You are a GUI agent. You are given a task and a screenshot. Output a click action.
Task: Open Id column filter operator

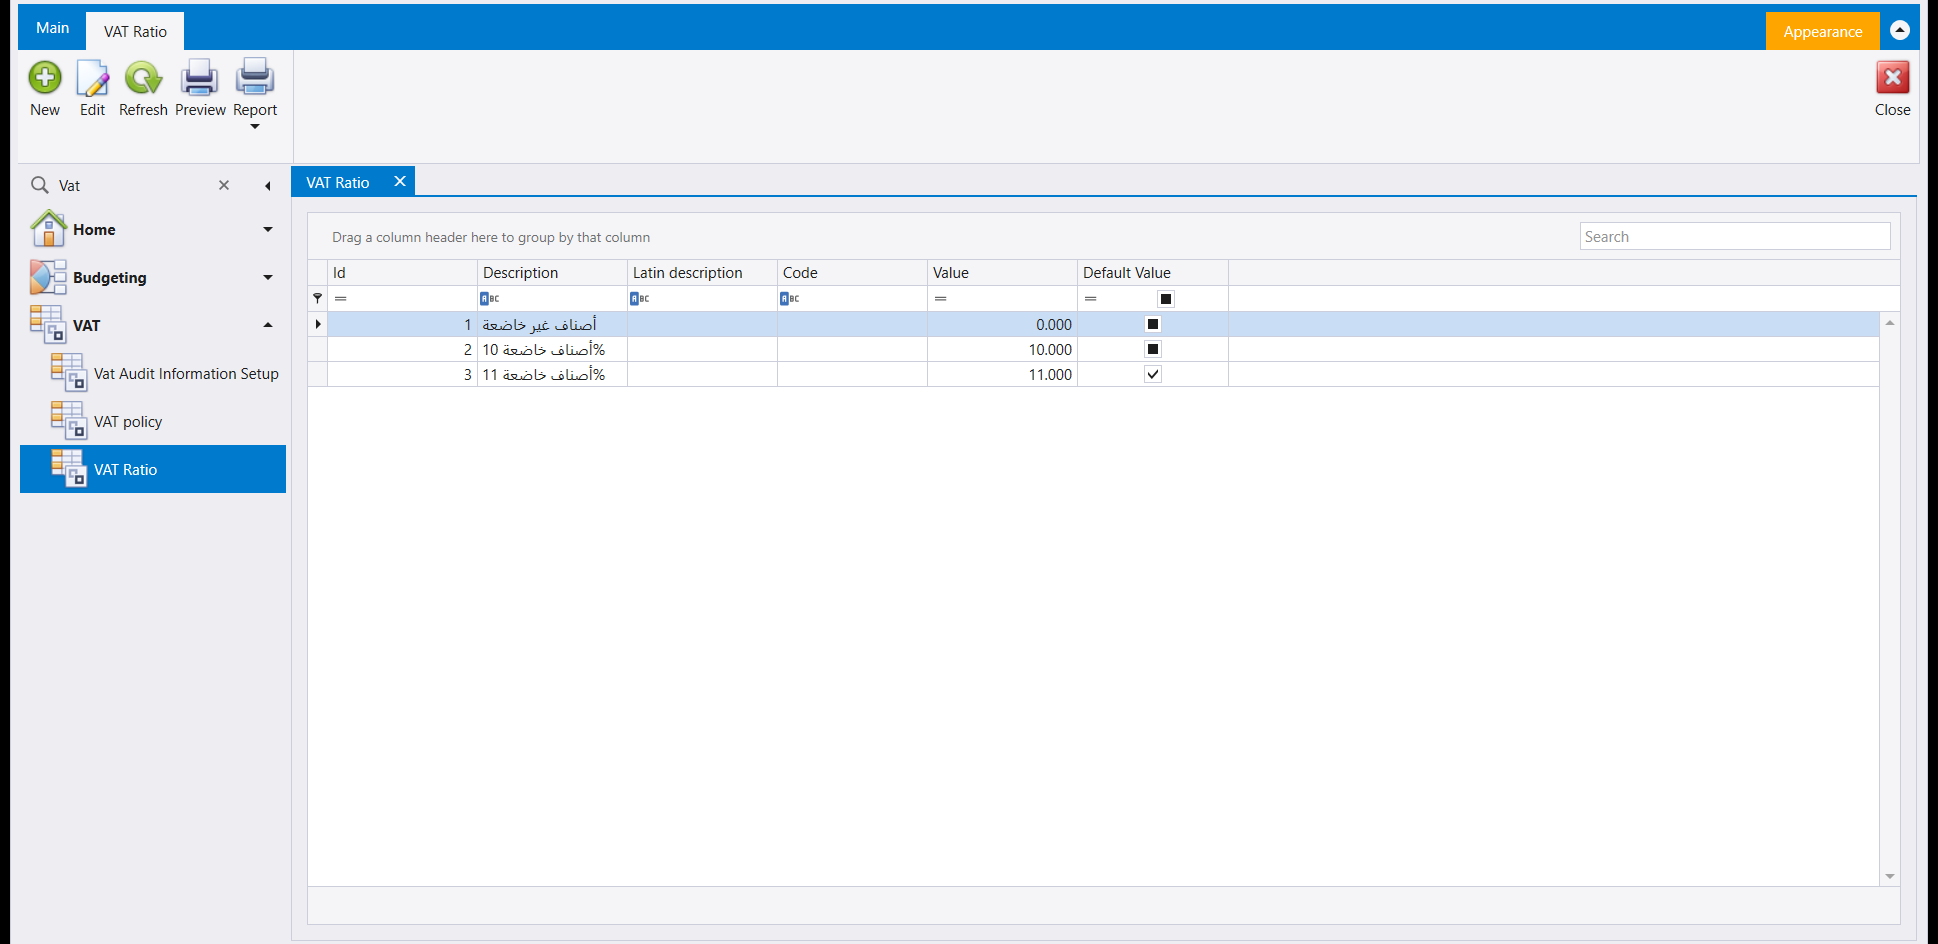pos(341,299)
